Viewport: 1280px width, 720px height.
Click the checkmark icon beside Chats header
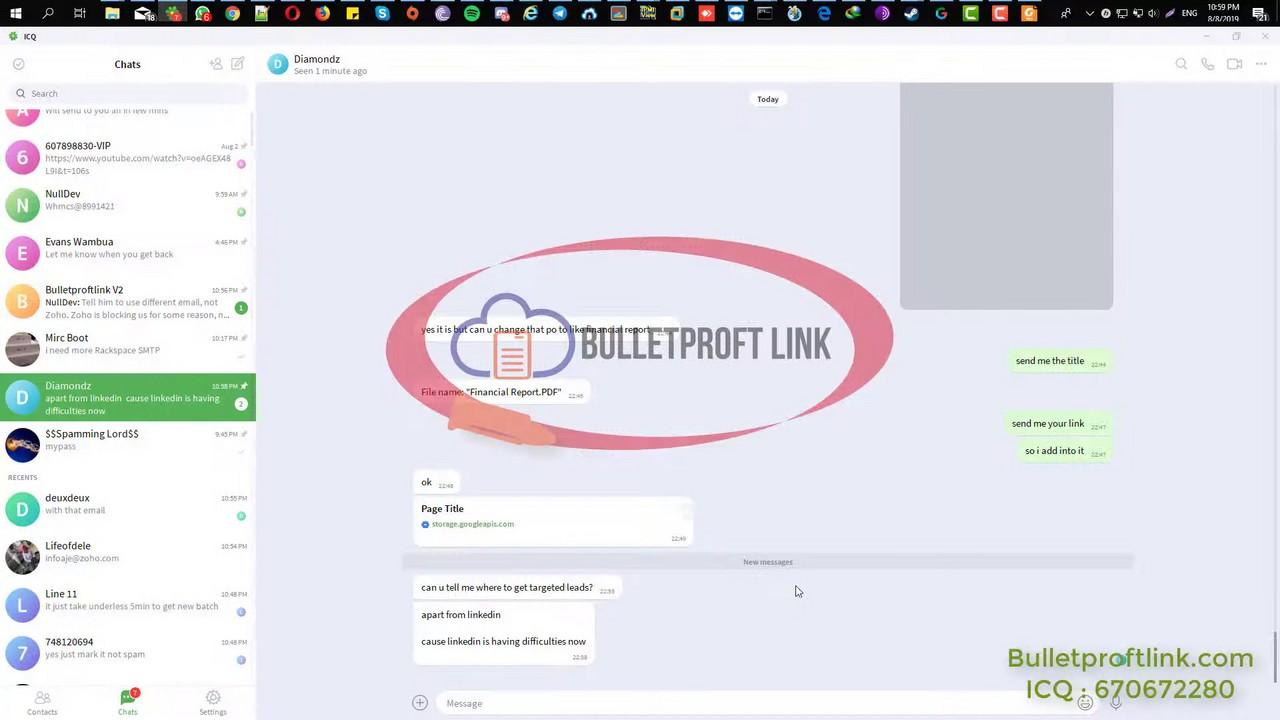(18, 64)
